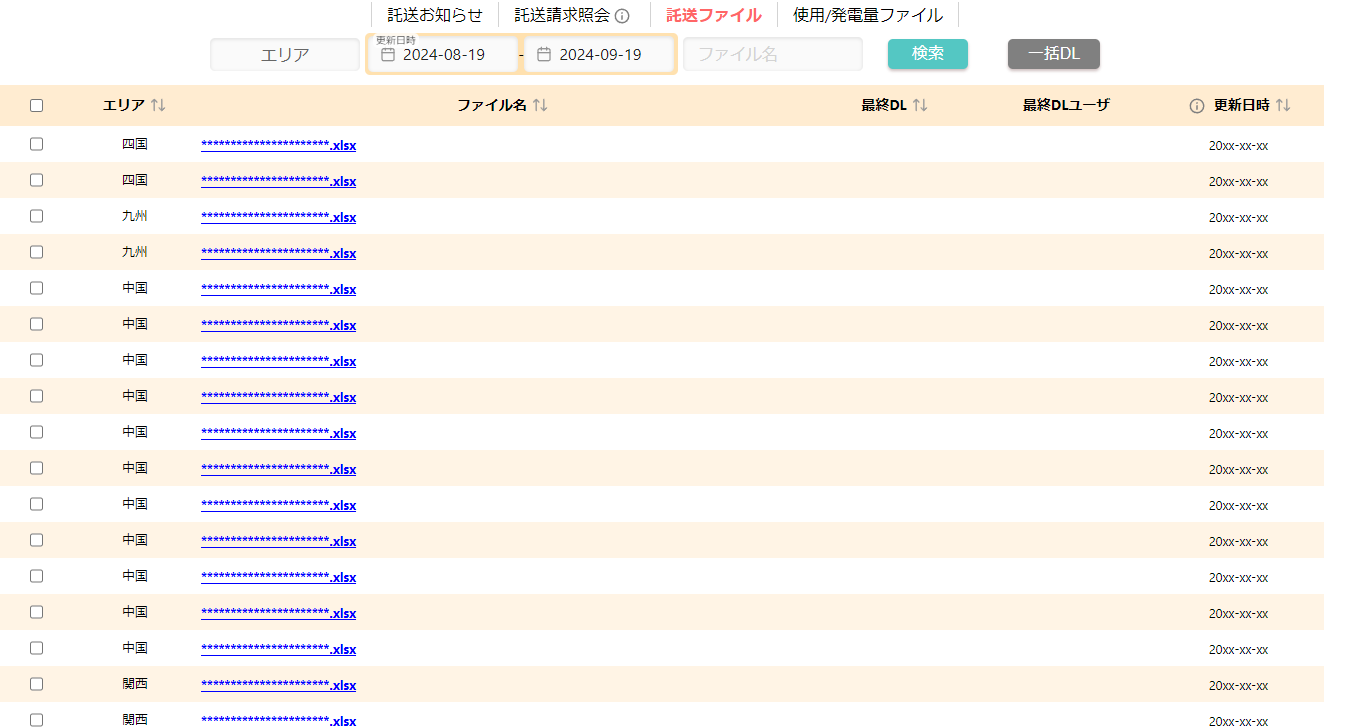Sort the table by エリア column
The height and width of the screenshot is (727, 1353).
point(158,106)
